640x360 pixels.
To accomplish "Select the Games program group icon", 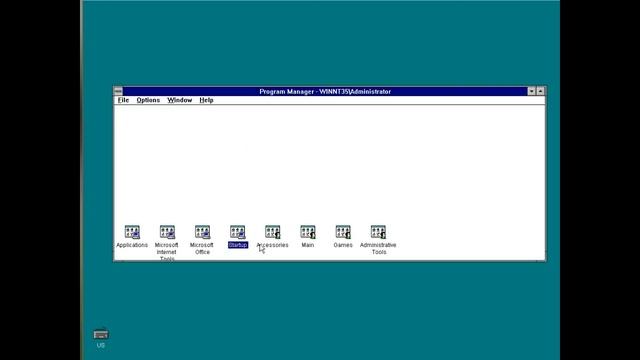I will (x=343, y=232).
